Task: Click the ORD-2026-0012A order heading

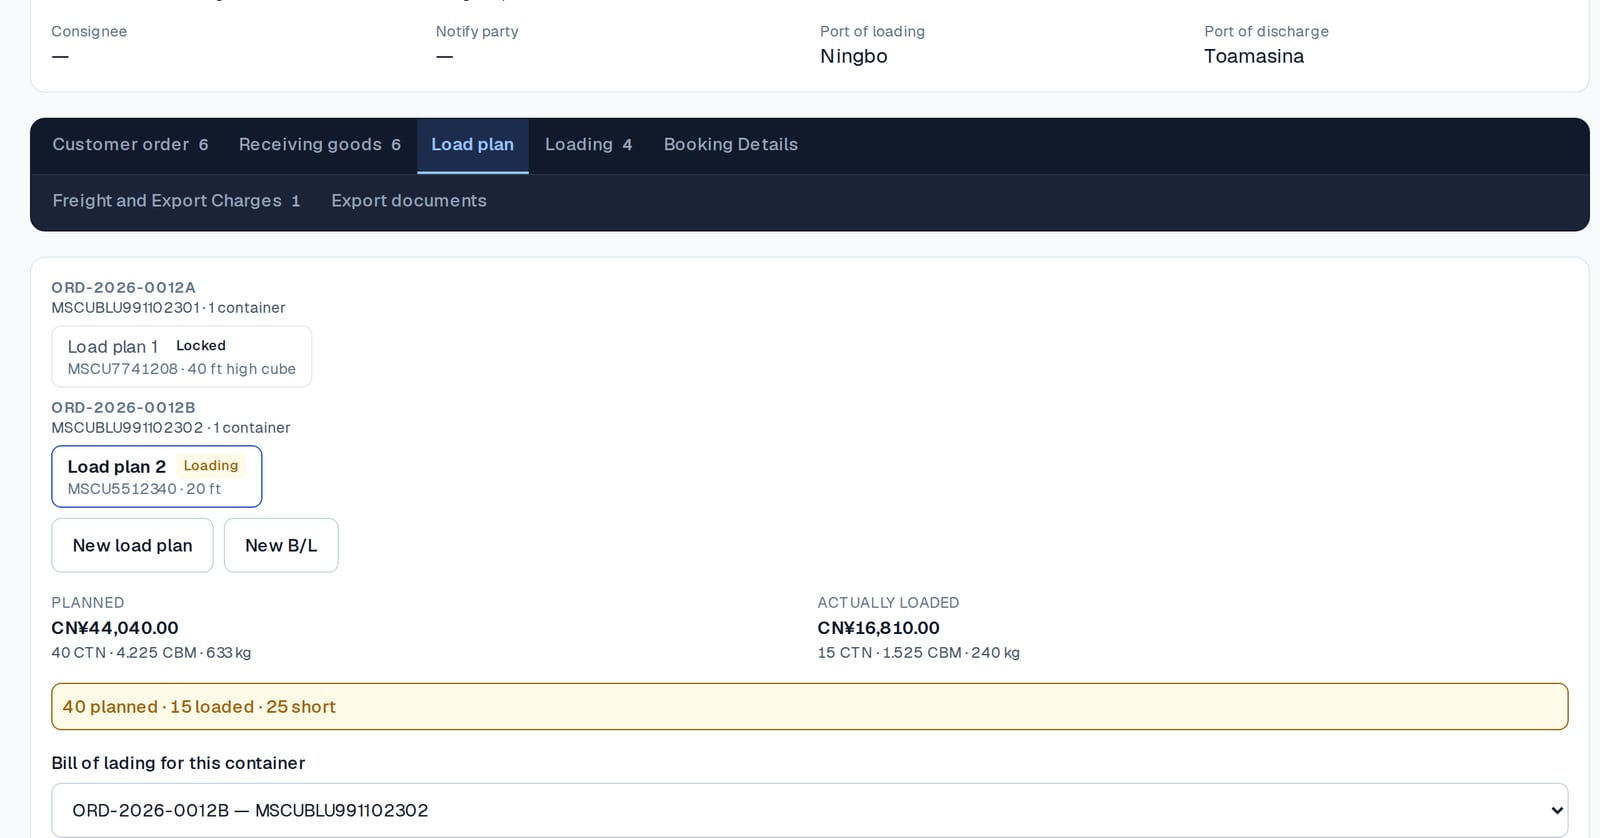Action: pos(123,288)
